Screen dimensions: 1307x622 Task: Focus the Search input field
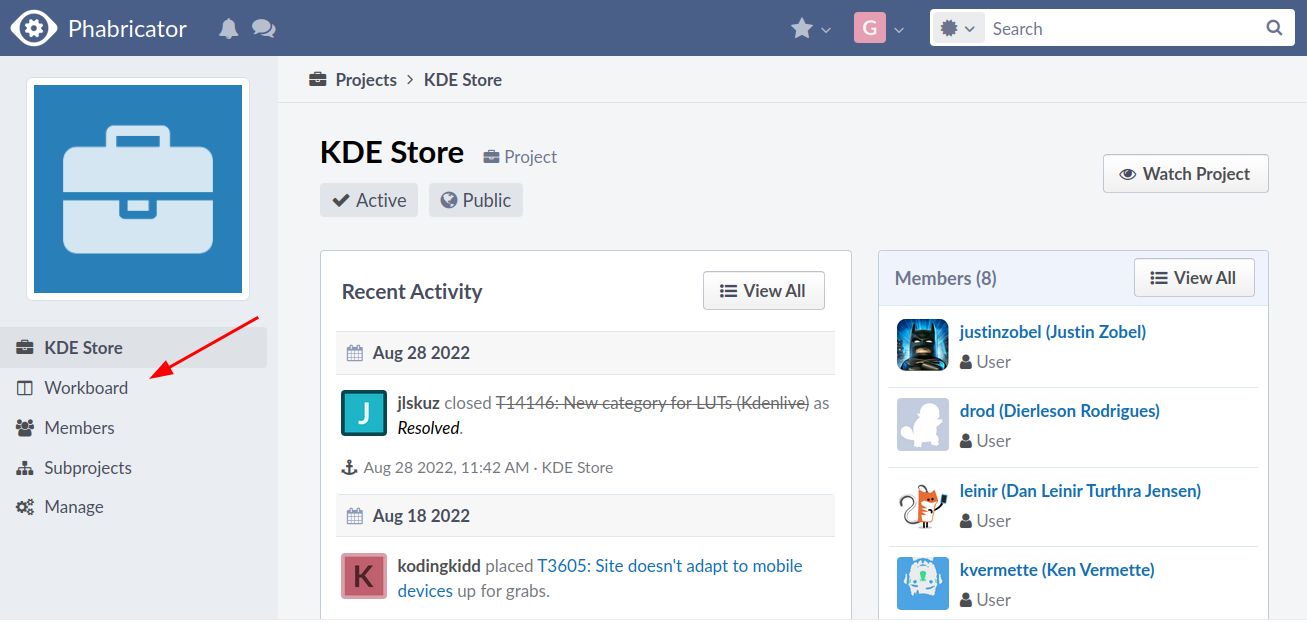click(x=1120, y=29)
